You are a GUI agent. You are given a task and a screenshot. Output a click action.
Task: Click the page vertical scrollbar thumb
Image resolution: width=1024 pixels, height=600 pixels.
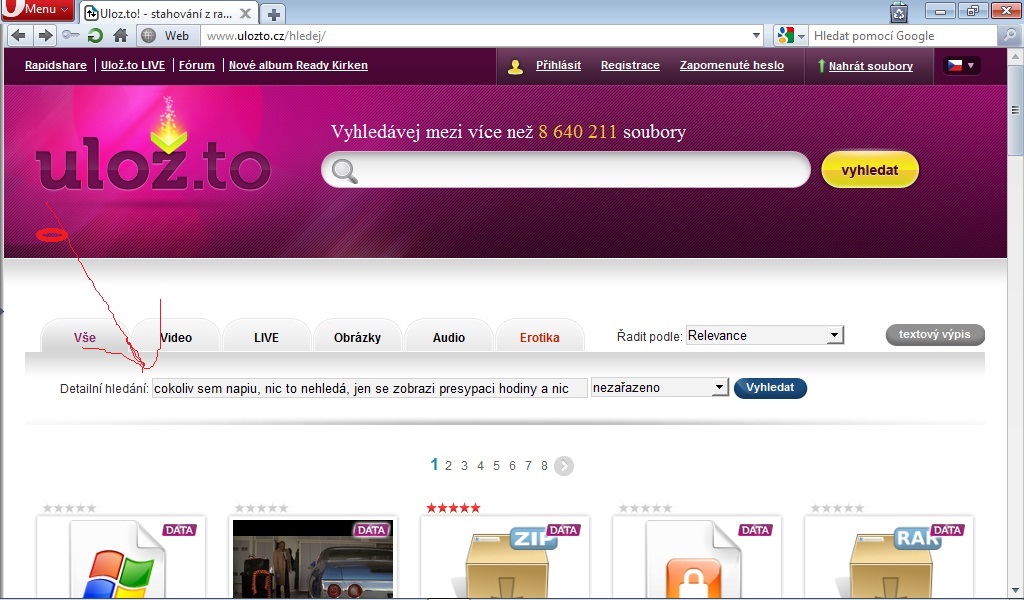pos(1015,110)
